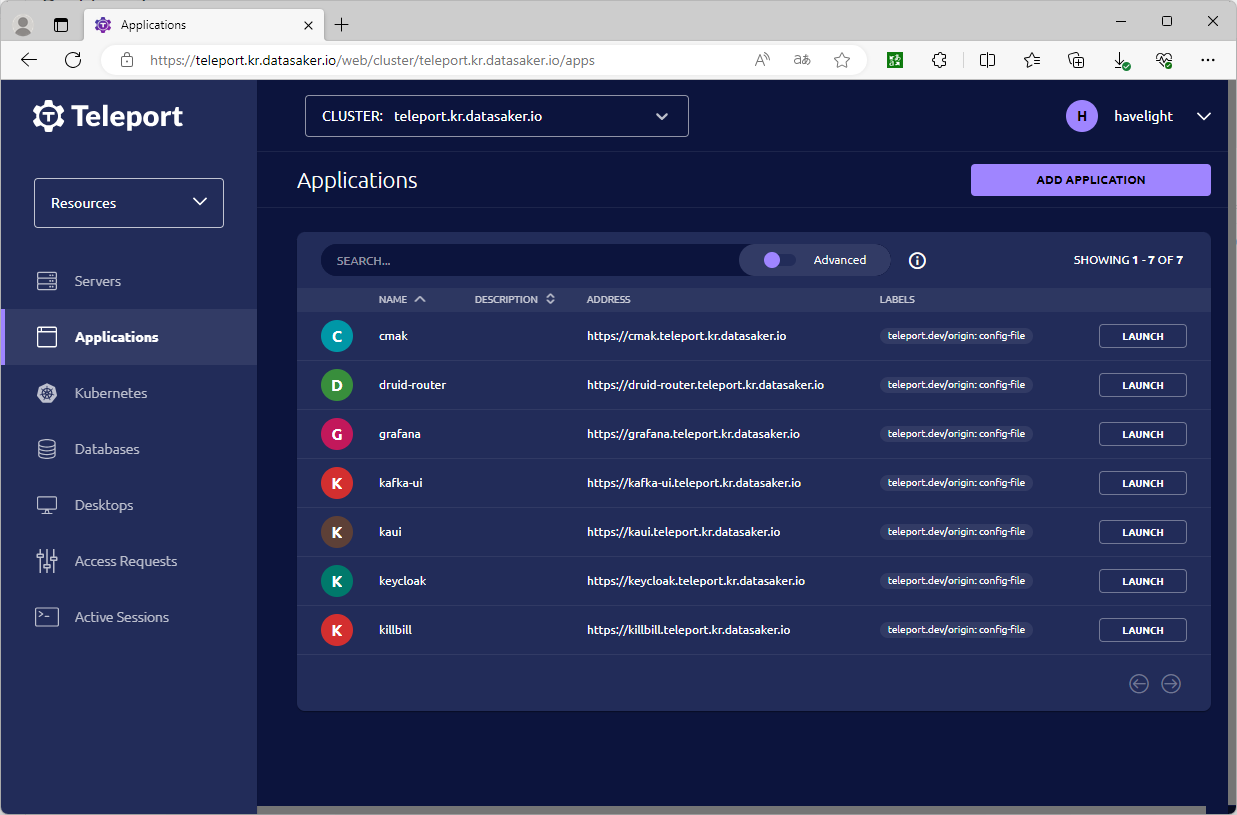Focus the Search input field
This screenshot has width=1237, height=815.
[530, 260]
